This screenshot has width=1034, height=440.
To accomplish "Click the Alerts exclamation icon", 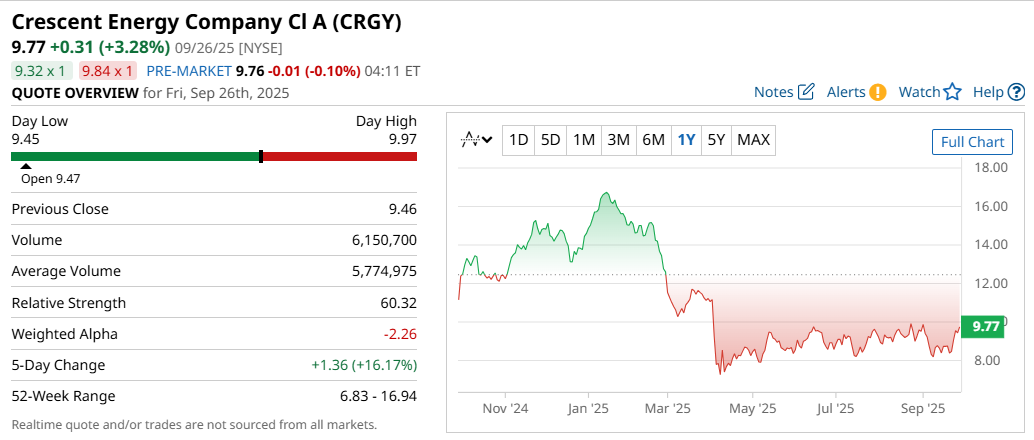I will pyautogui.click(x=878, y=92).
